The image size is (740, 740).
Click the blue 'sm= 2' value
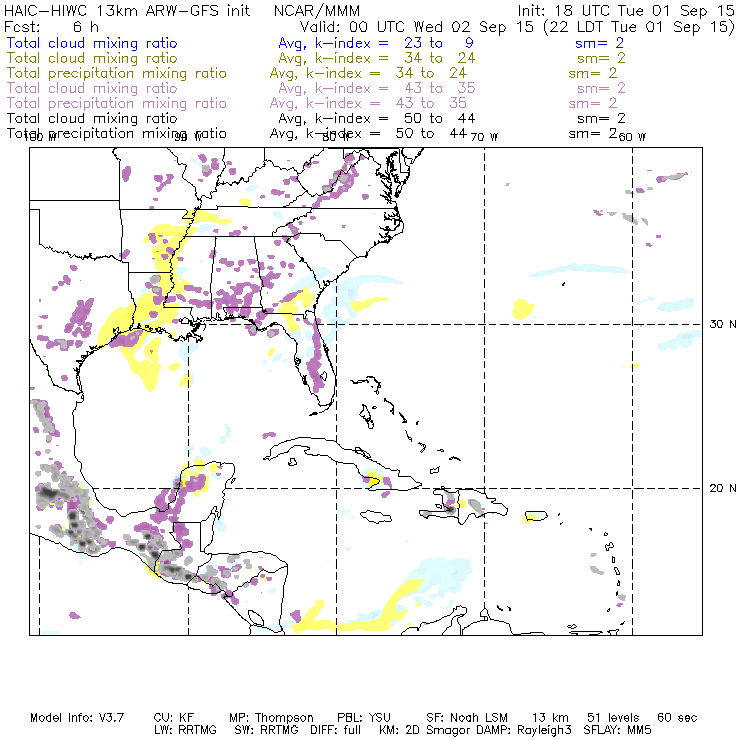click(x=599, y=43)
